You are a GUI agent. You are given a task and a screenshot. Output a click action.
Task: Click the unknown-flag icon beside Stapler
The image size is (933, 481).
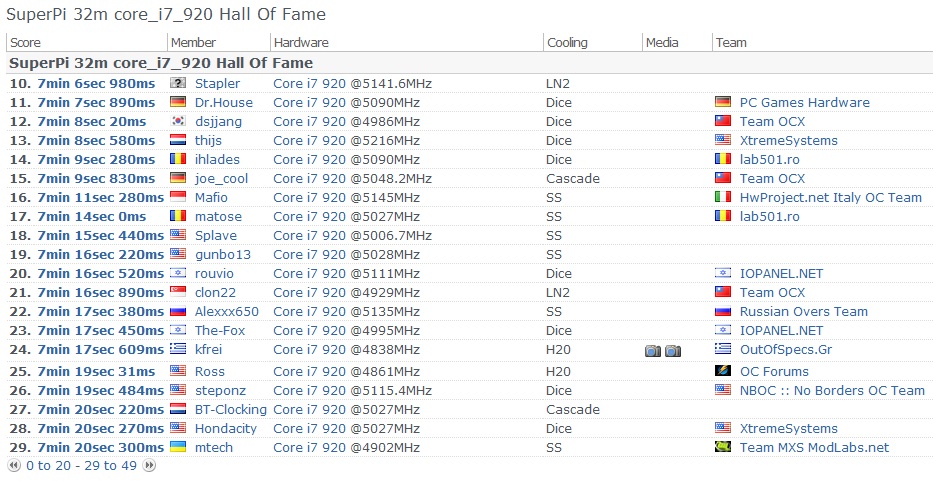coord(178,83)
